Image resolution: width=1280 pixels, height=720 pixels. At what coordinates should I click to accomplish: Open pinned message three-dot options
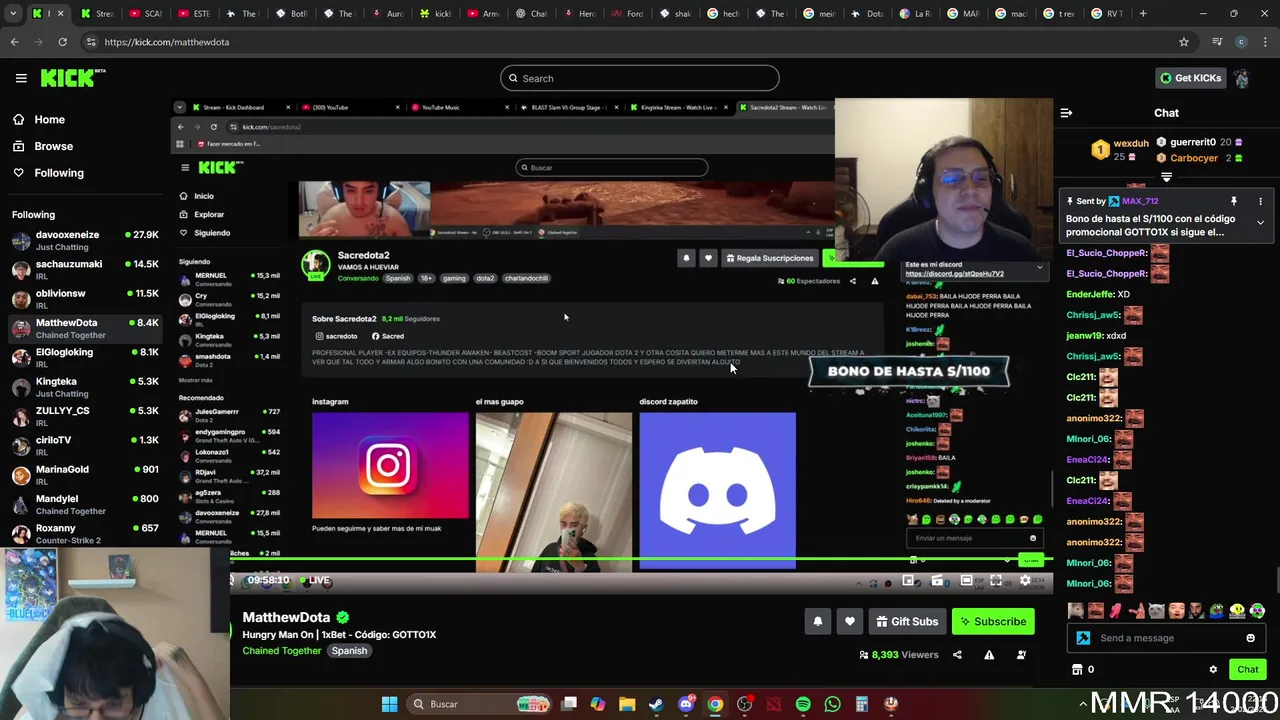pos(1260,201)
